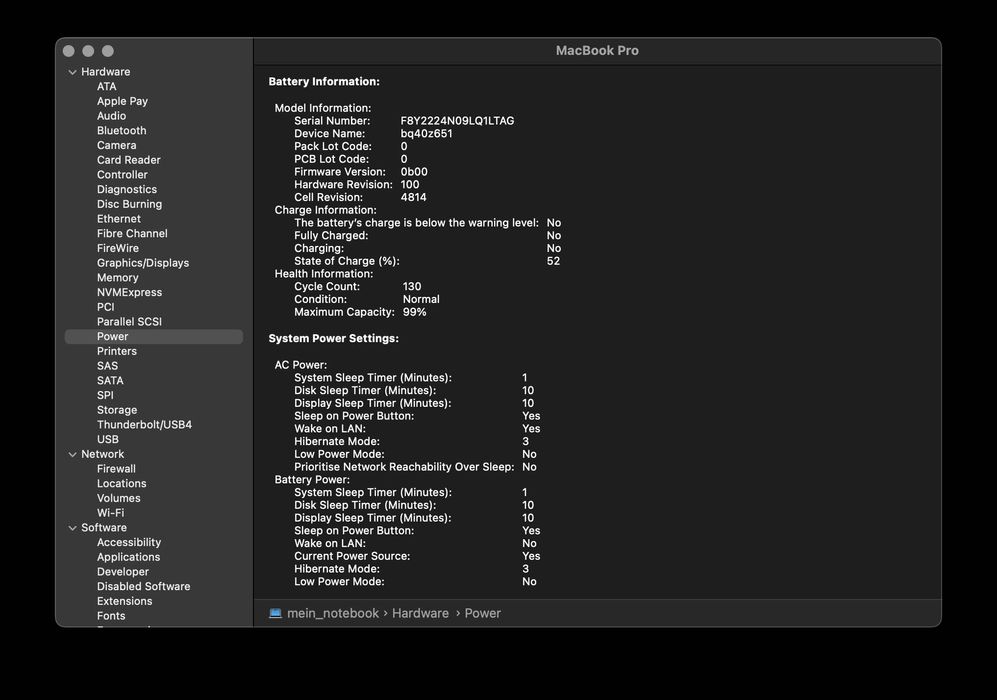Click the red close window button
The height and width of the screenshot is (700, 997).
pos(69,51)
